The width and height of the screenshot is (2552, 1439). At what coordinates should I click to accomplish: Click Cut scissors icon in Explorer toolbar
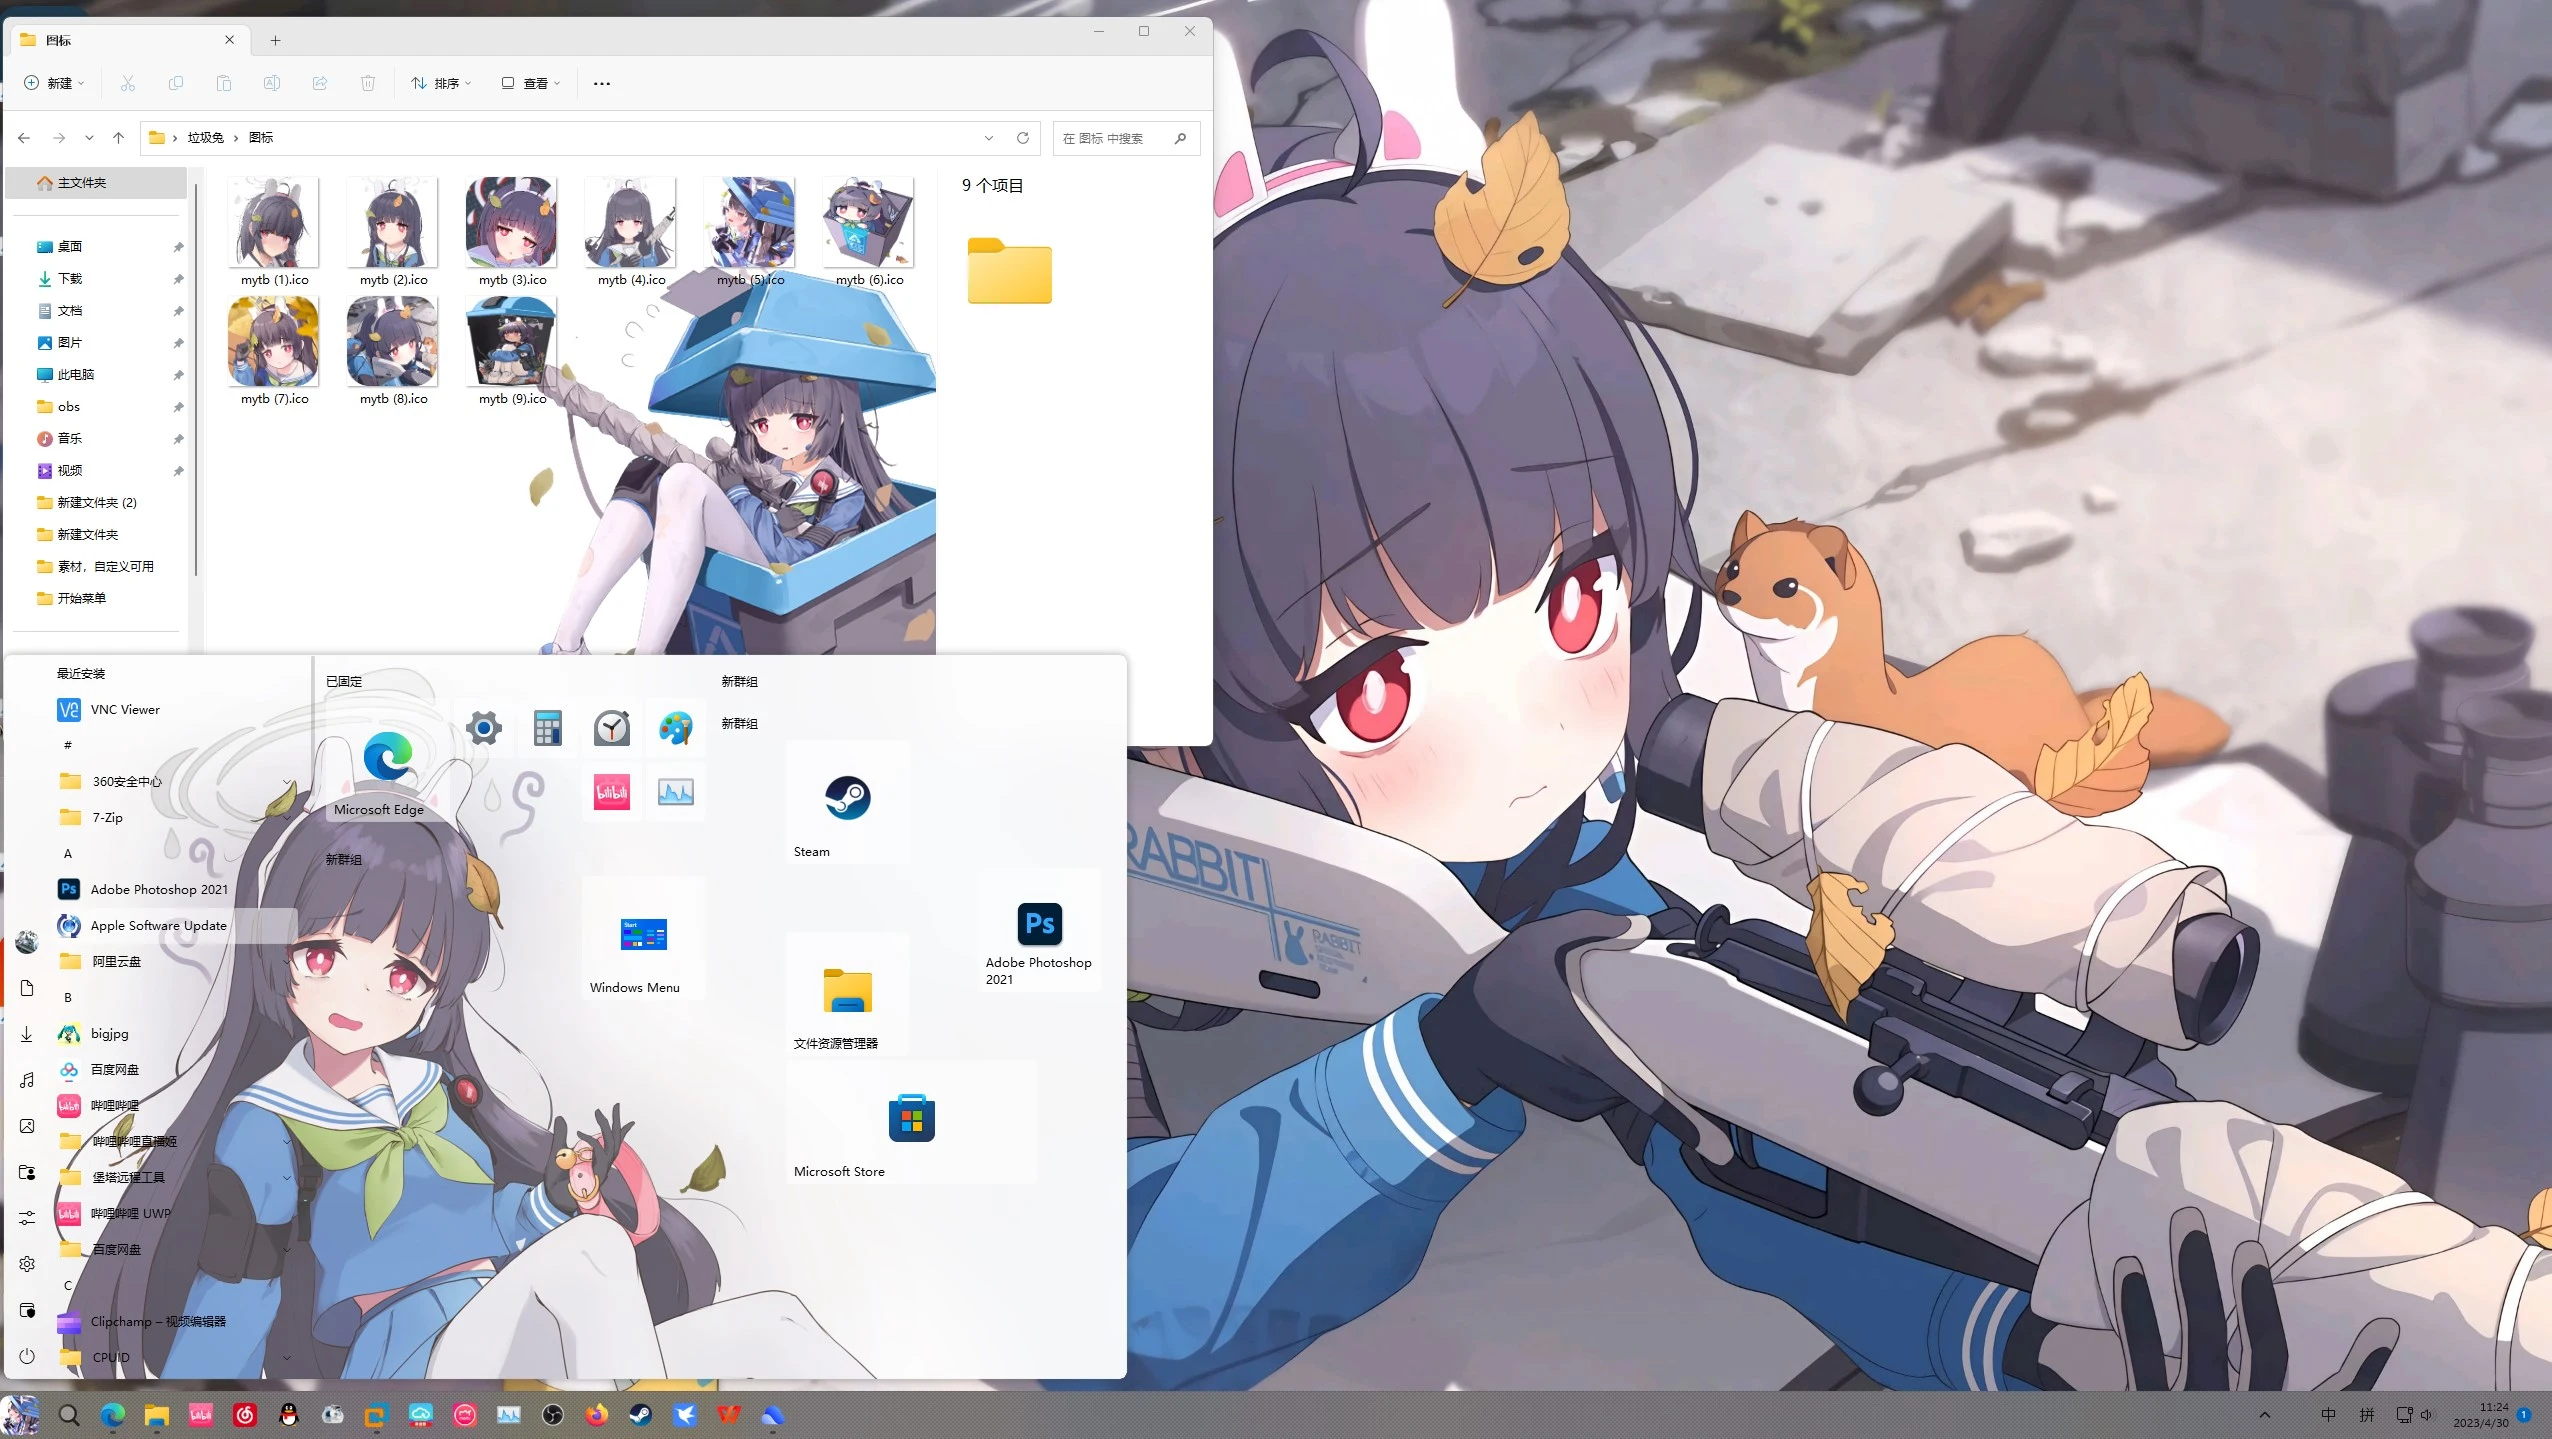pos(128,83)
